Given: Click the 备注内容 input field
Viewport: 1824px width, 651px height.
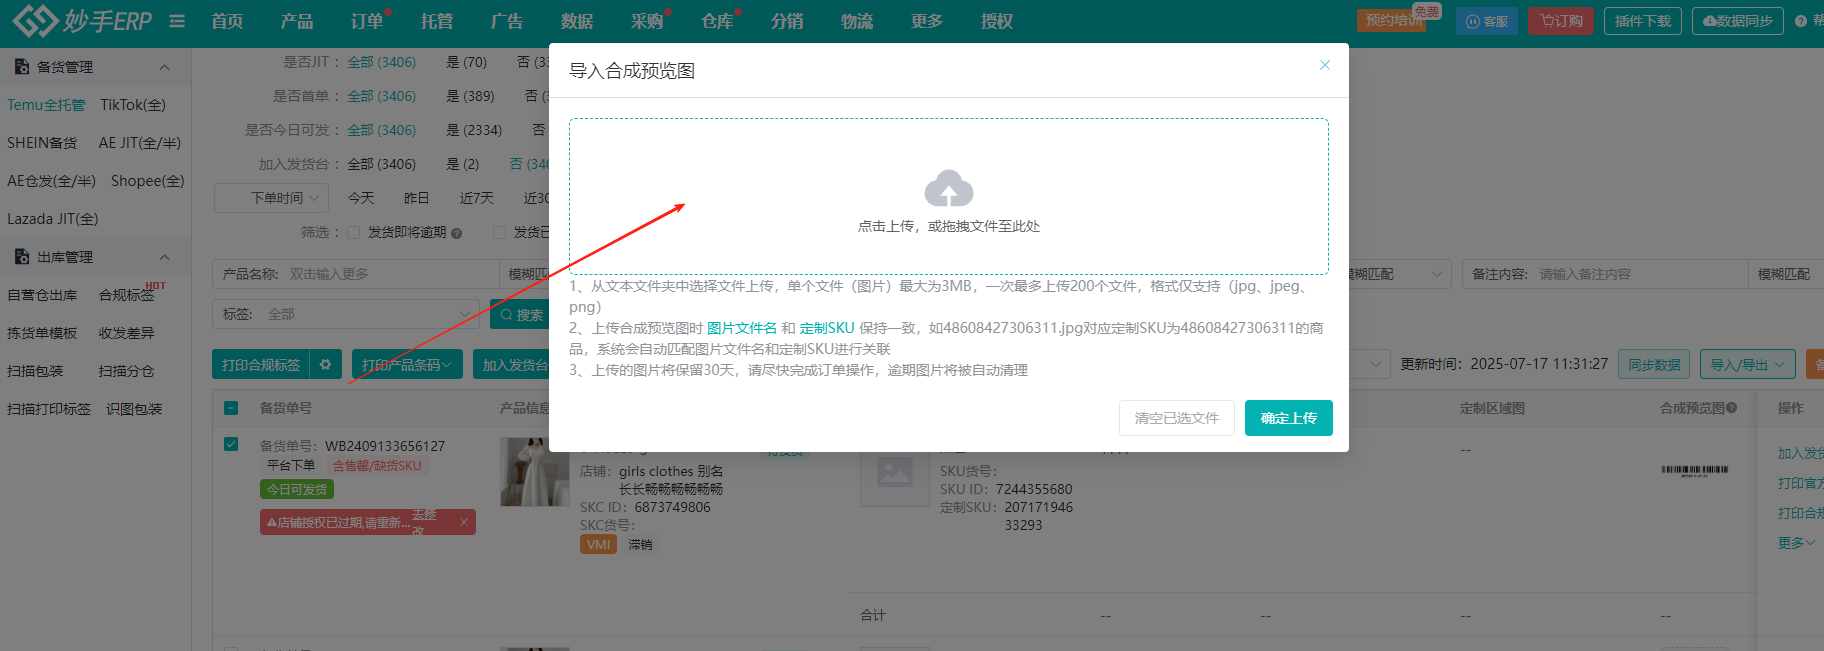Looking at the screenshot, I should [x=1604, y=274].
